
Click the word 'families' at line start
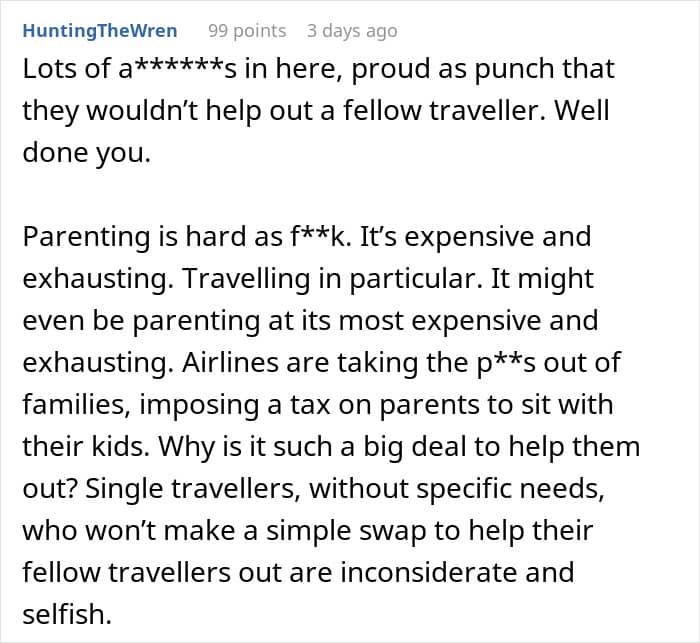pyautogui.click(x=68, y=405)
